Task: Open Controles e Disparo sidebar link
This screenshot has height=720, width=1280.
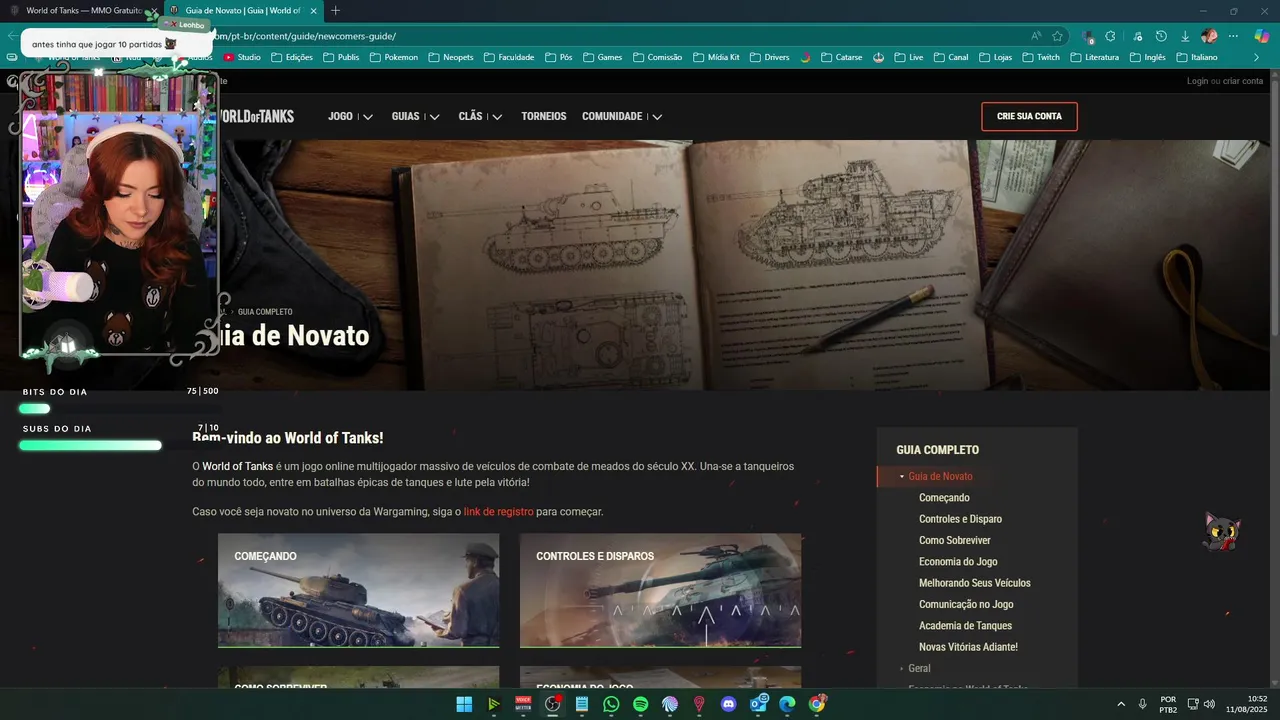Action: pyautogui.click(x=960, y=519)
